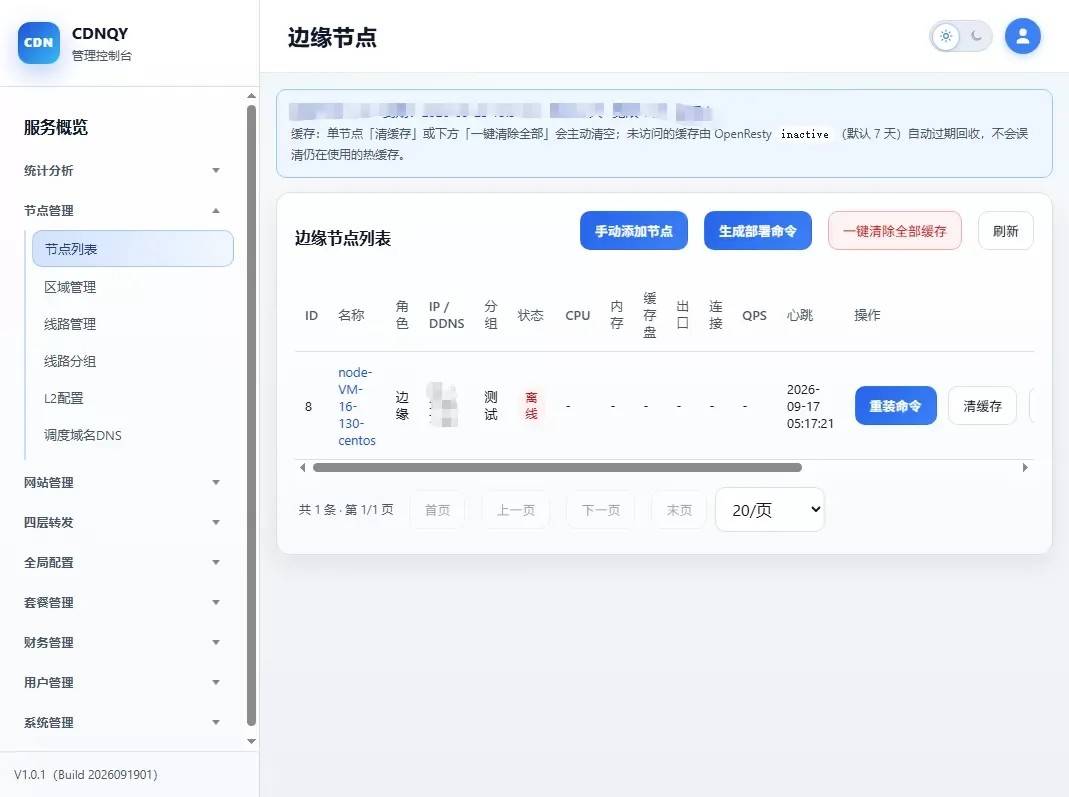This screenshot has width=1069, height=797.
Task: Click the QPS column header
Action: [x=754, y=316]
